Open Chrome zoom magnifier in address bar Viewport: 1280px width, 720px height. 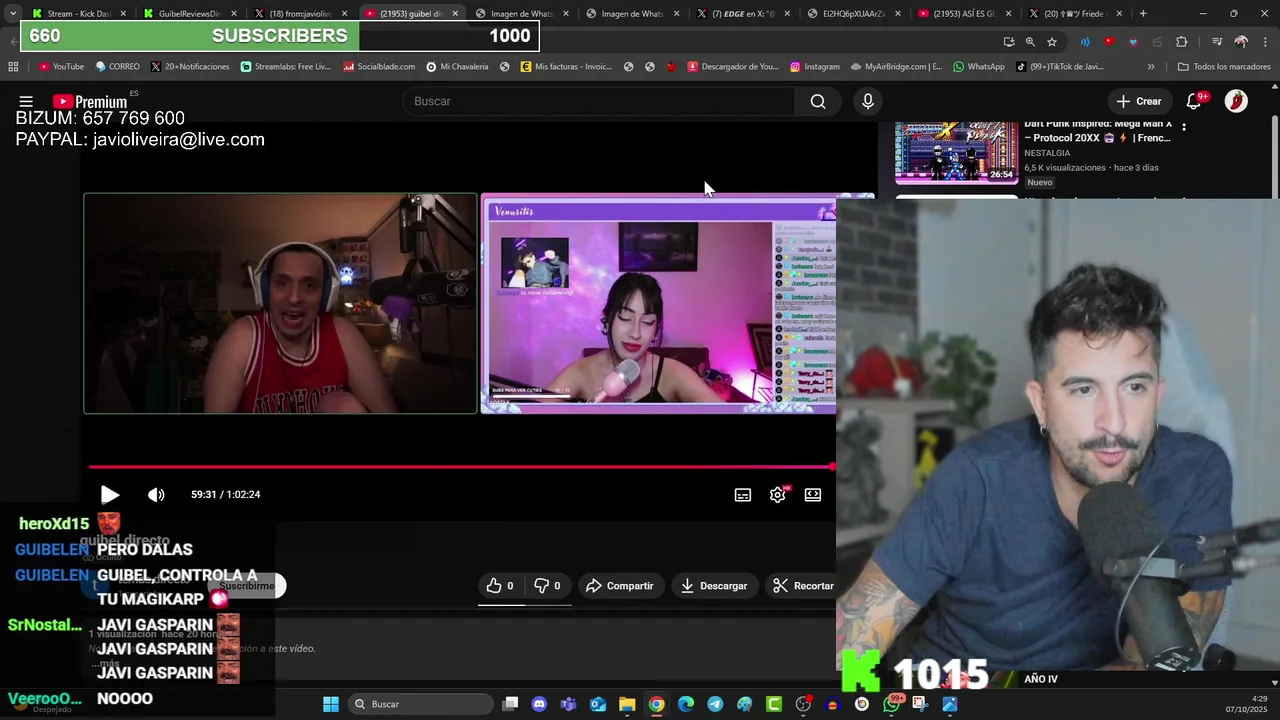(1030, 42)
